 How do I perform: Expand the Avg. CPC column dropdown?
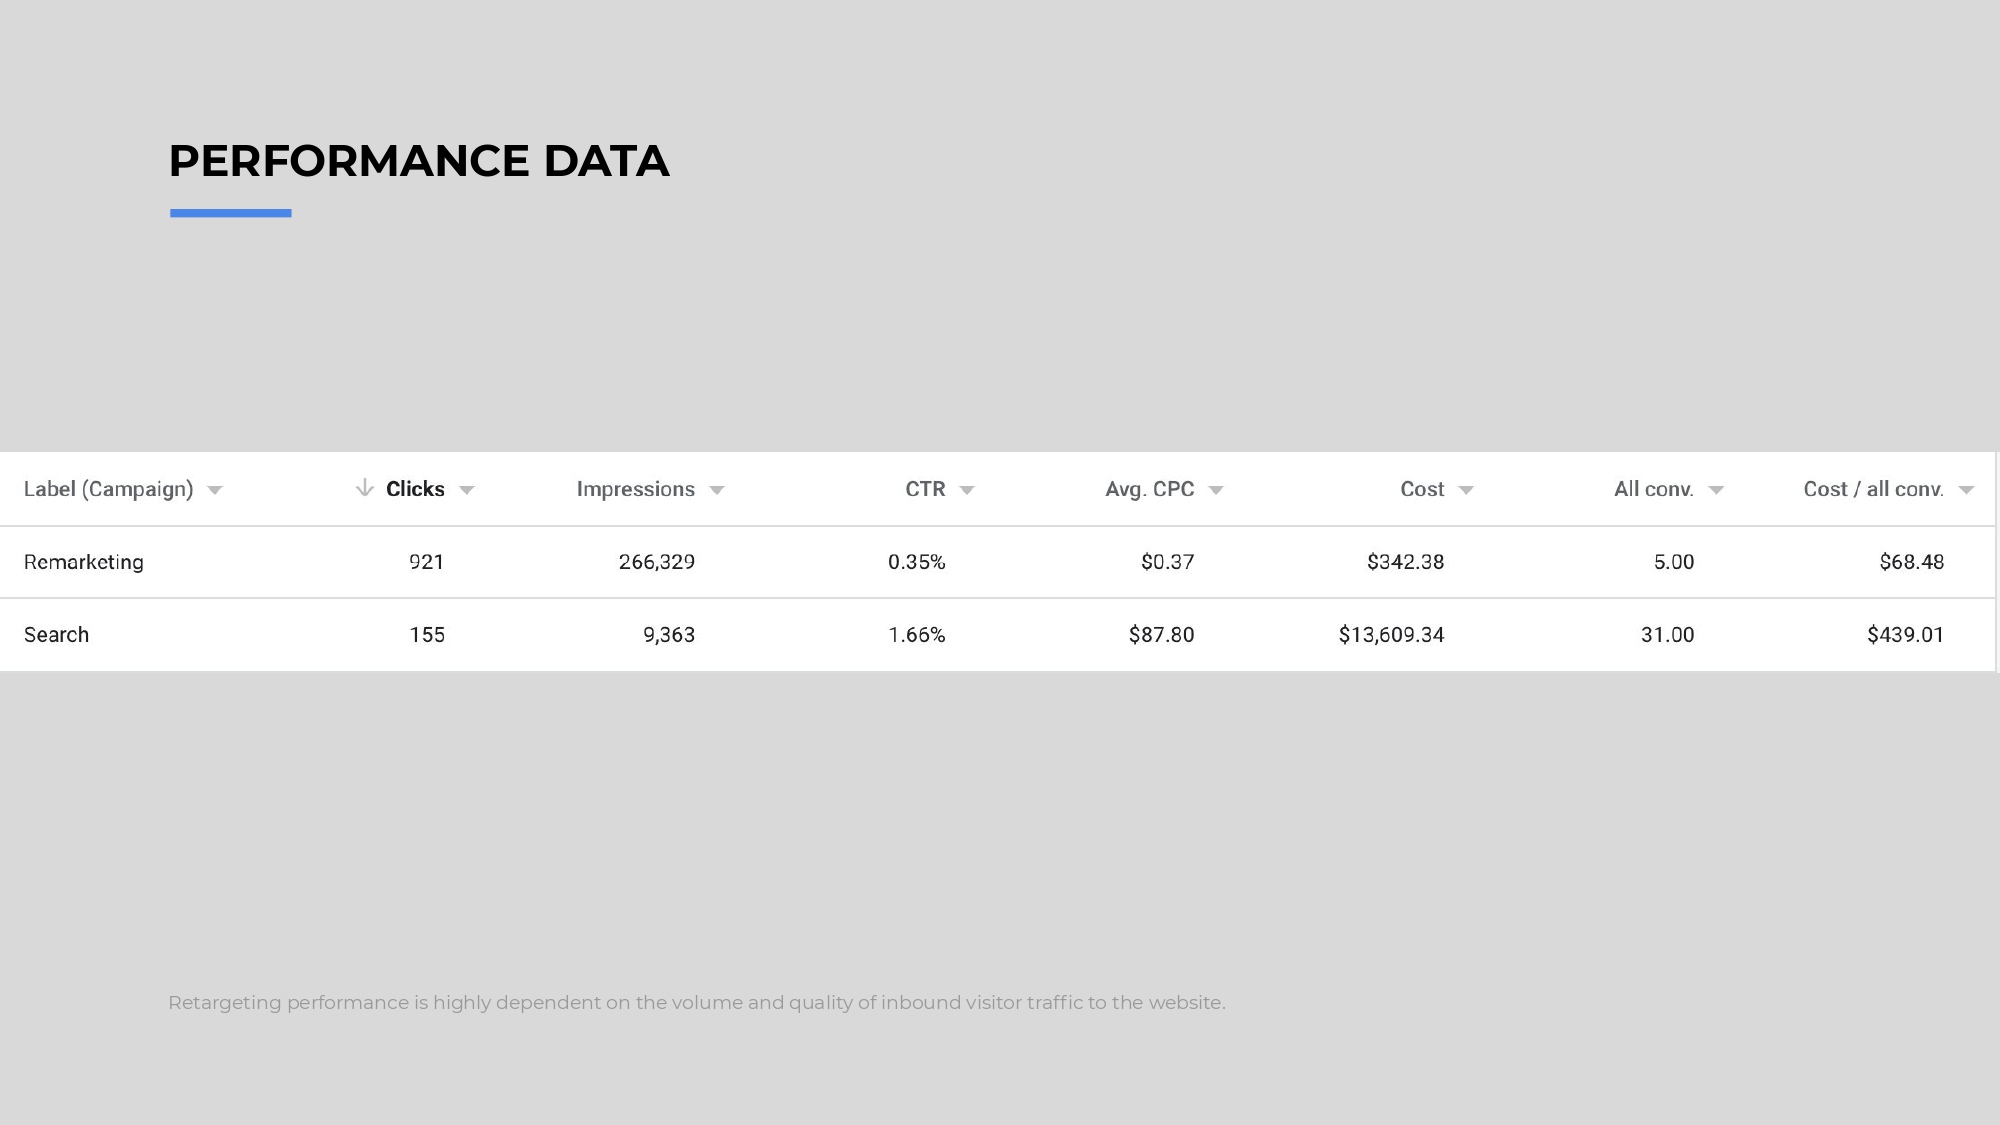[x=1216, y=490]
